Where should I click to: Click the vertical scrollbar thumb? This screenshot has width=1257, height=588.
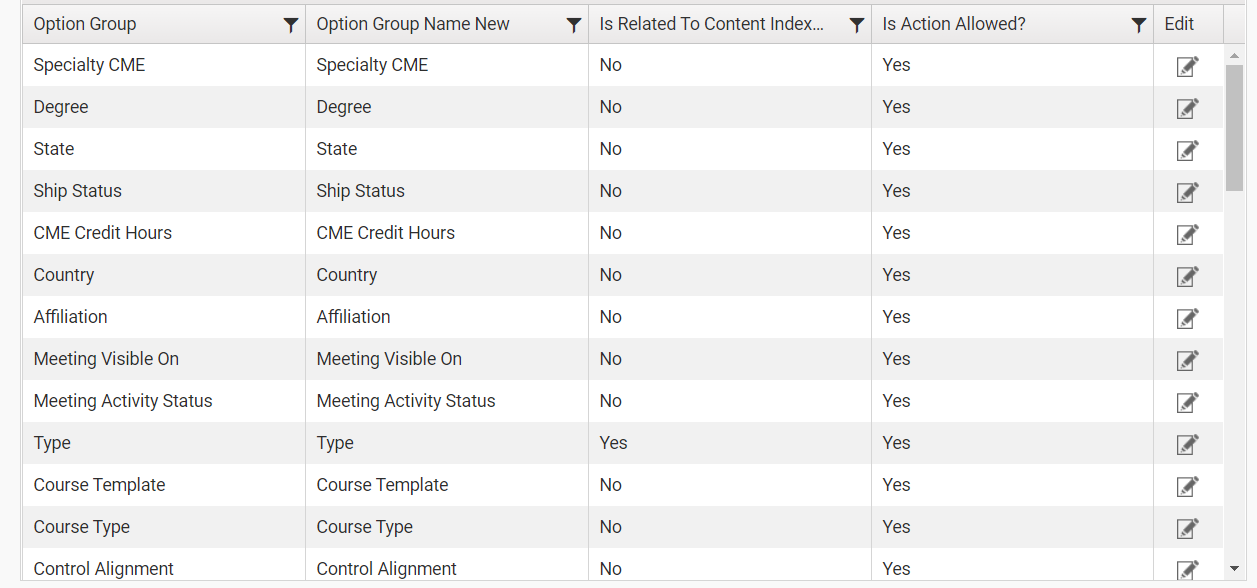point(1234,127)
